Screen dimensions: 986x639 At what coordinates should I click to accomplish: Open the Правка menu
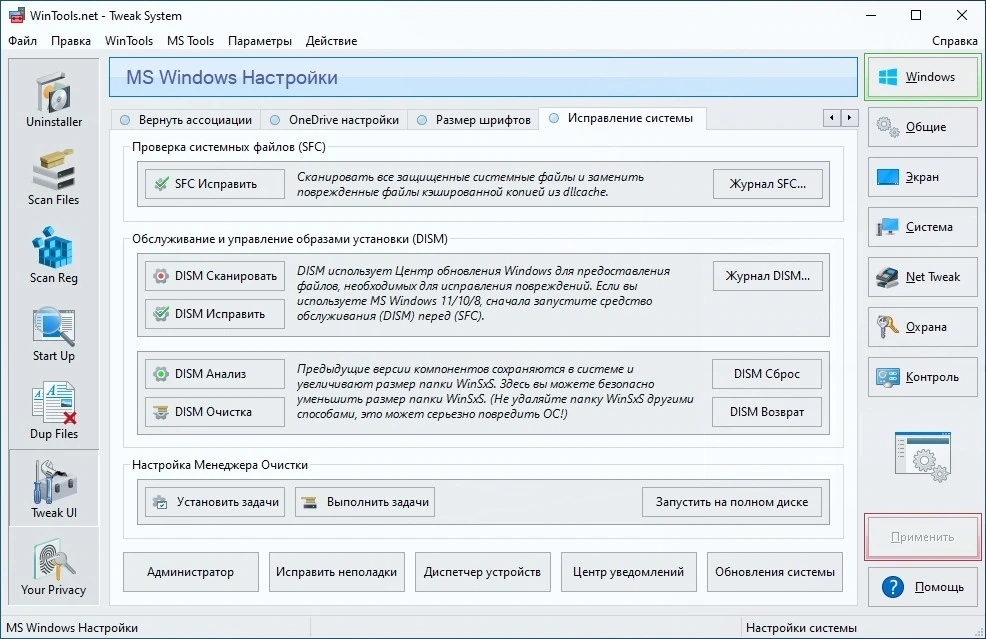pos(70,41)
